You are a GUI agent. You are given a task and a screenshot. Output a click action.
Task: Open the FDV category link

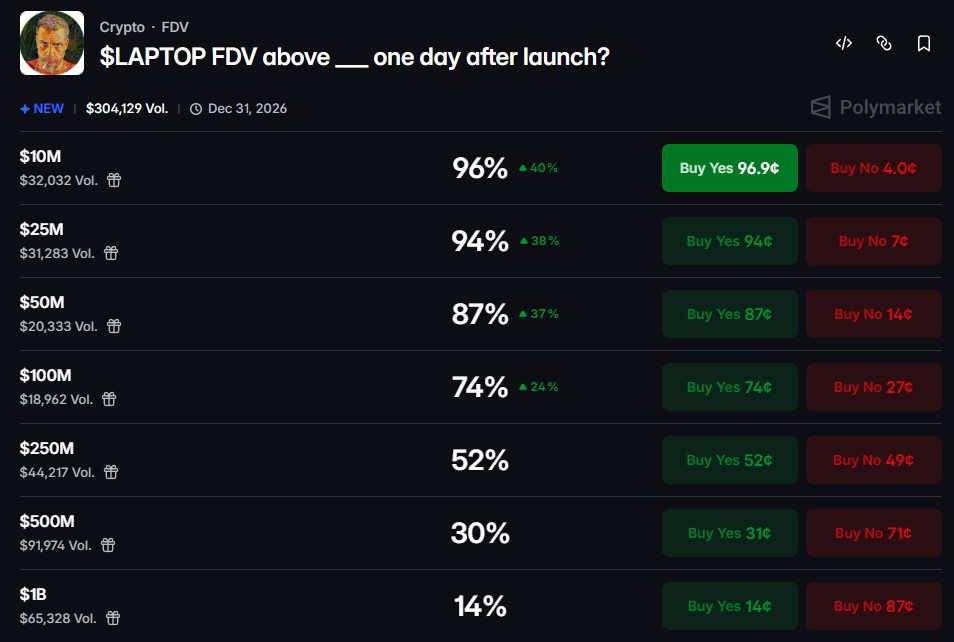[175, 27]
